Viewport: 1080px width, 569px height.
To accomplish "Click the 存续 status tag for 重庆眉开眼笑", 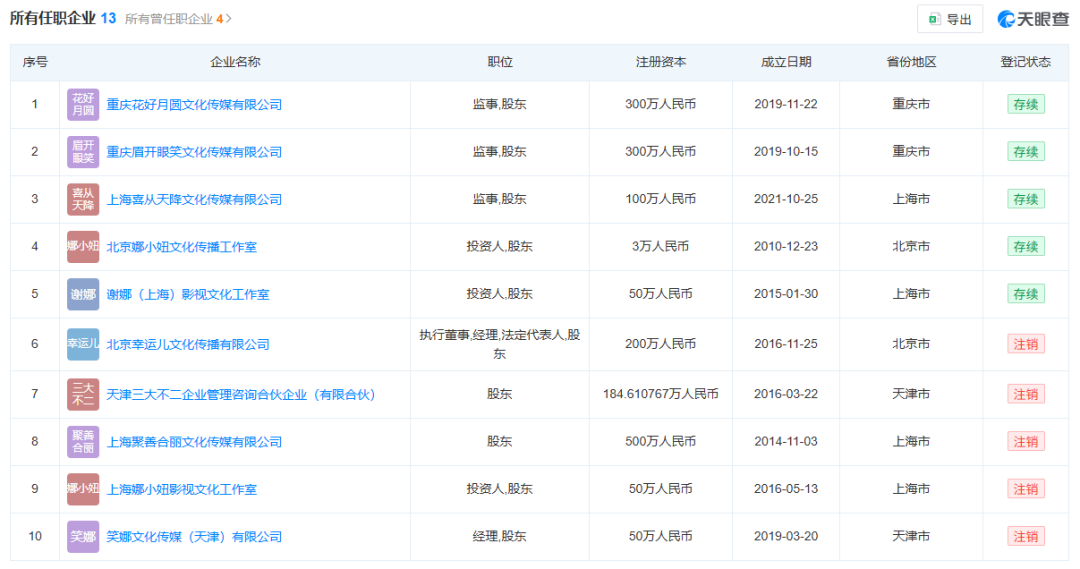I will tap(1026, 152).
